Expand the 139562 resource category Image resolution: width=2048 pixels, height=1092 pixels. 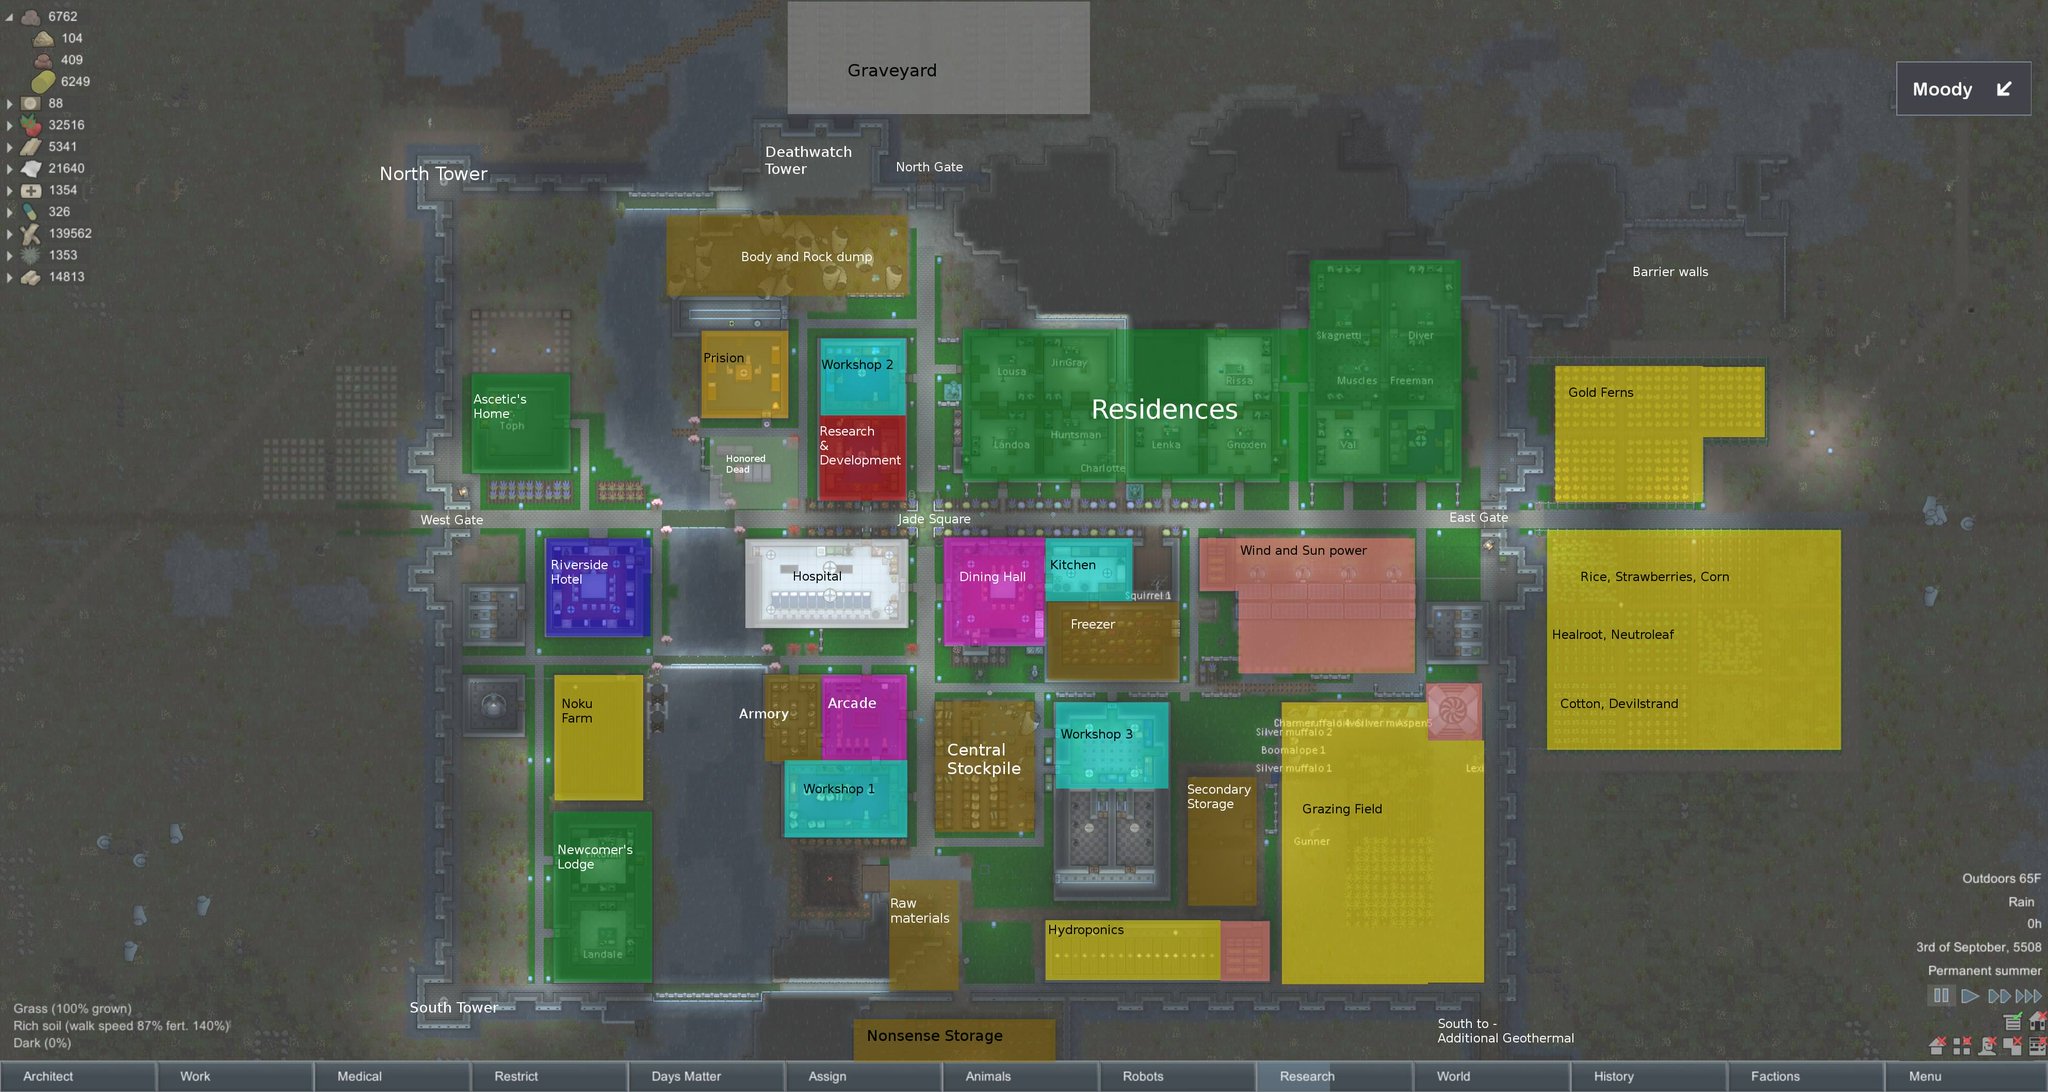[9, 234]
